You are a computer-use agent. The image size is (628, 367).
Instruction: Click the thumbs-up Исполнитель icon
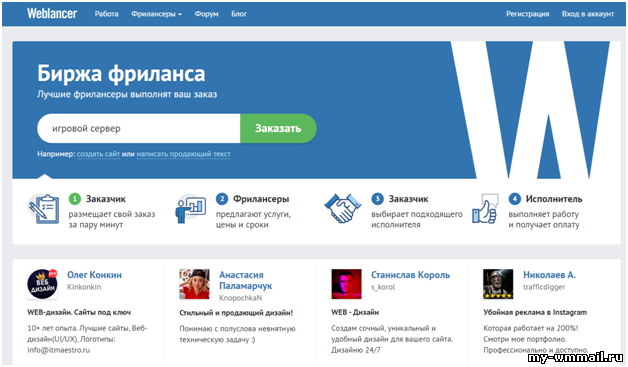click(485, 209)
